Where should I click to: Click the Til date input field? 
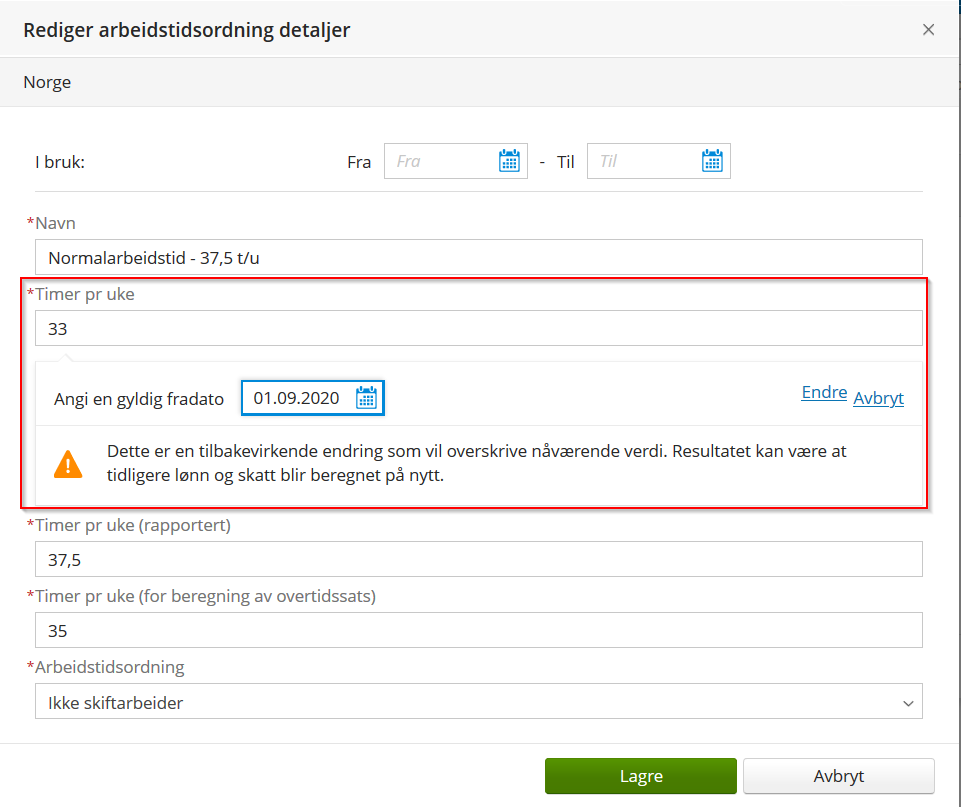tap(643, 161)
